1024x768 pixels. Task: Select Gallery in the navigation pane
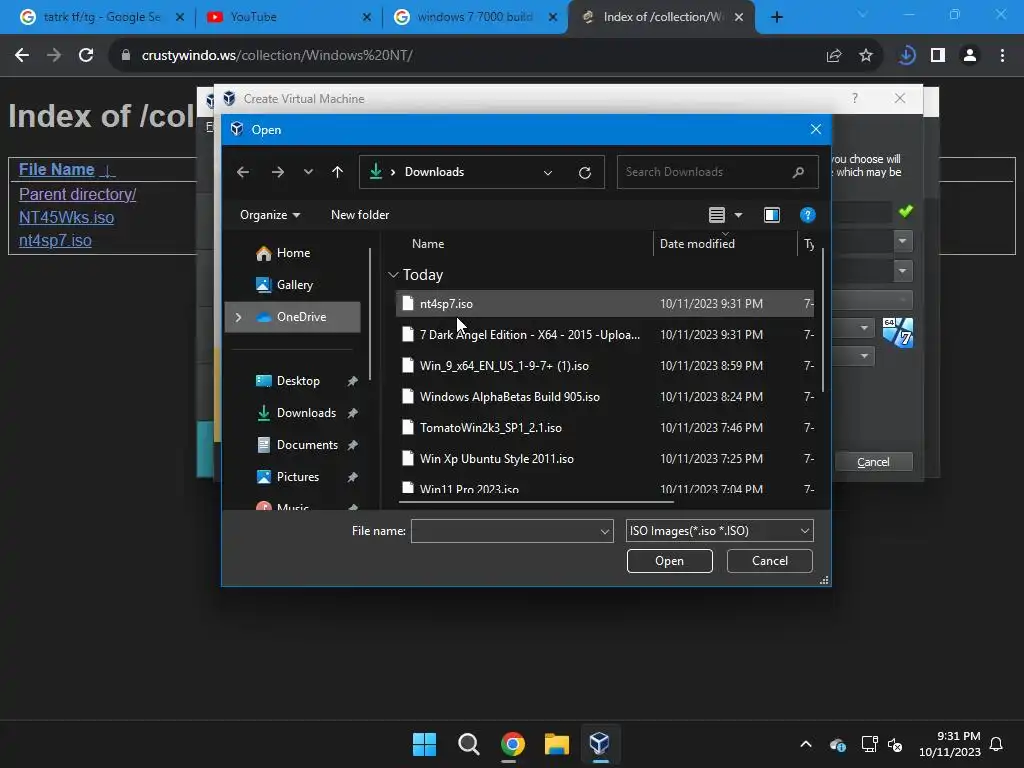[x=295, y=285]
